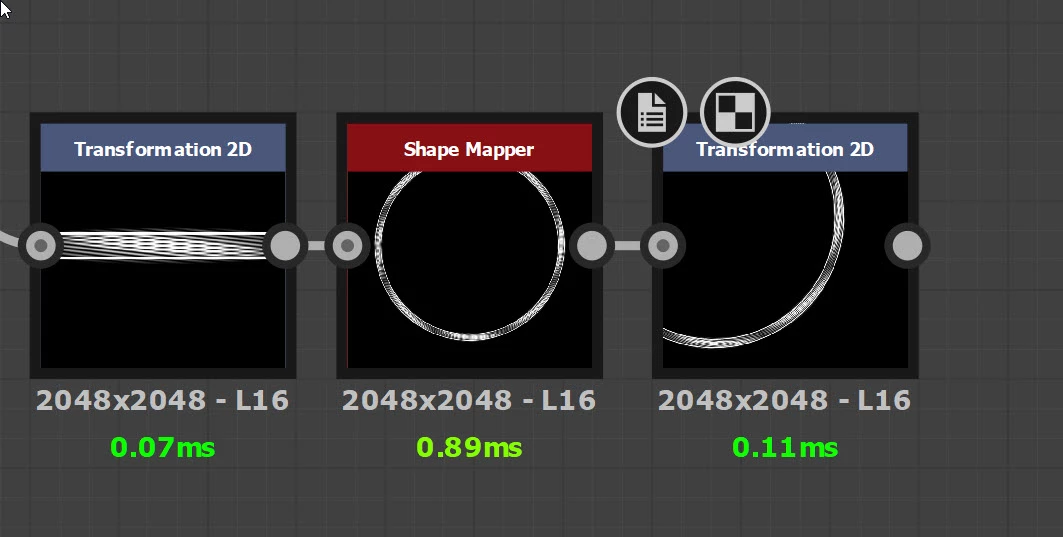The width and height of the screenshot is (1063, 537).
Task: Click the resolution label under Shape Mapper
Action: pyautogui.click(x=469, y=401)
